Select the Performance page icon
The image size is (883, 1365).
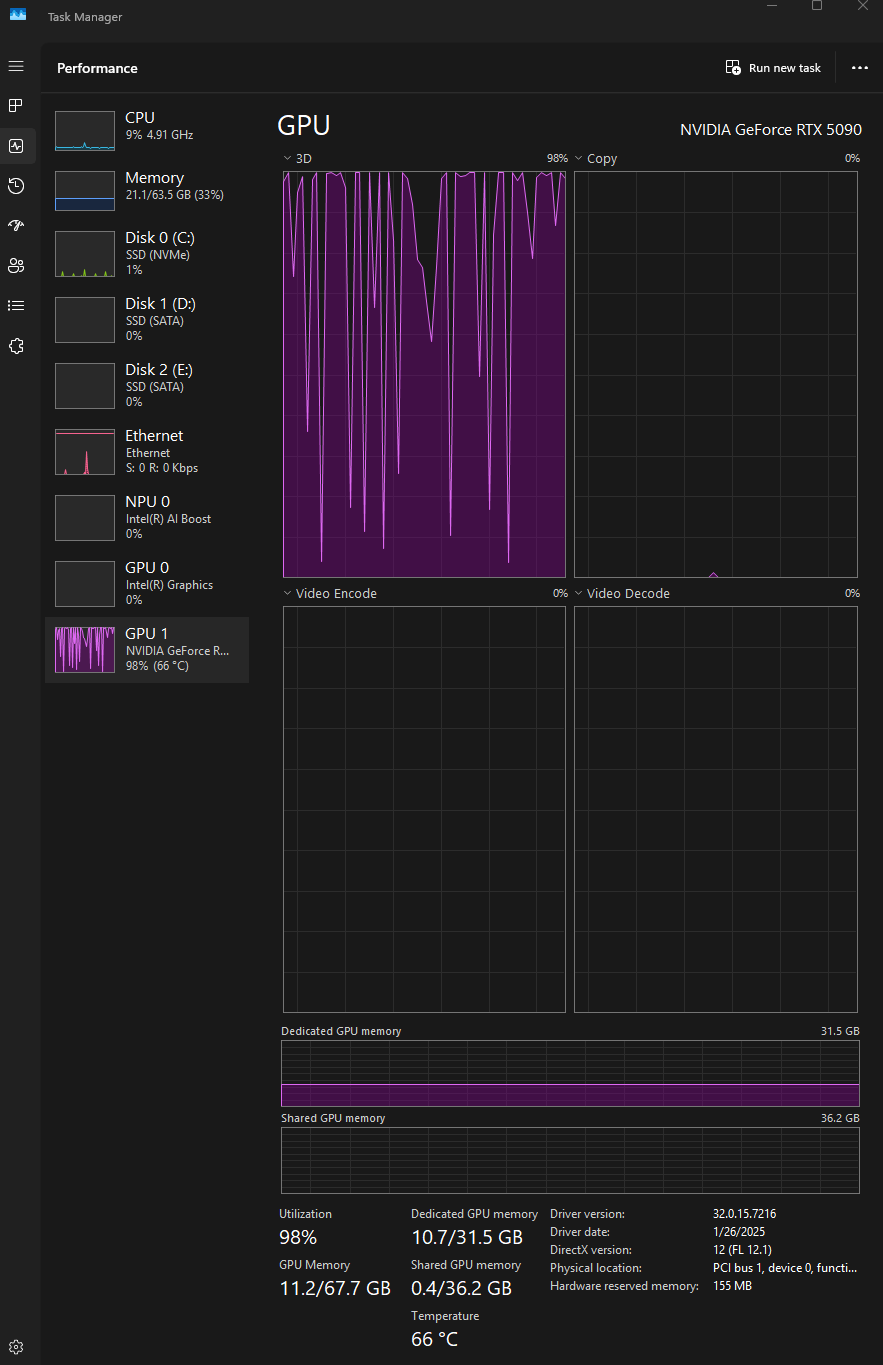[16, 146]
